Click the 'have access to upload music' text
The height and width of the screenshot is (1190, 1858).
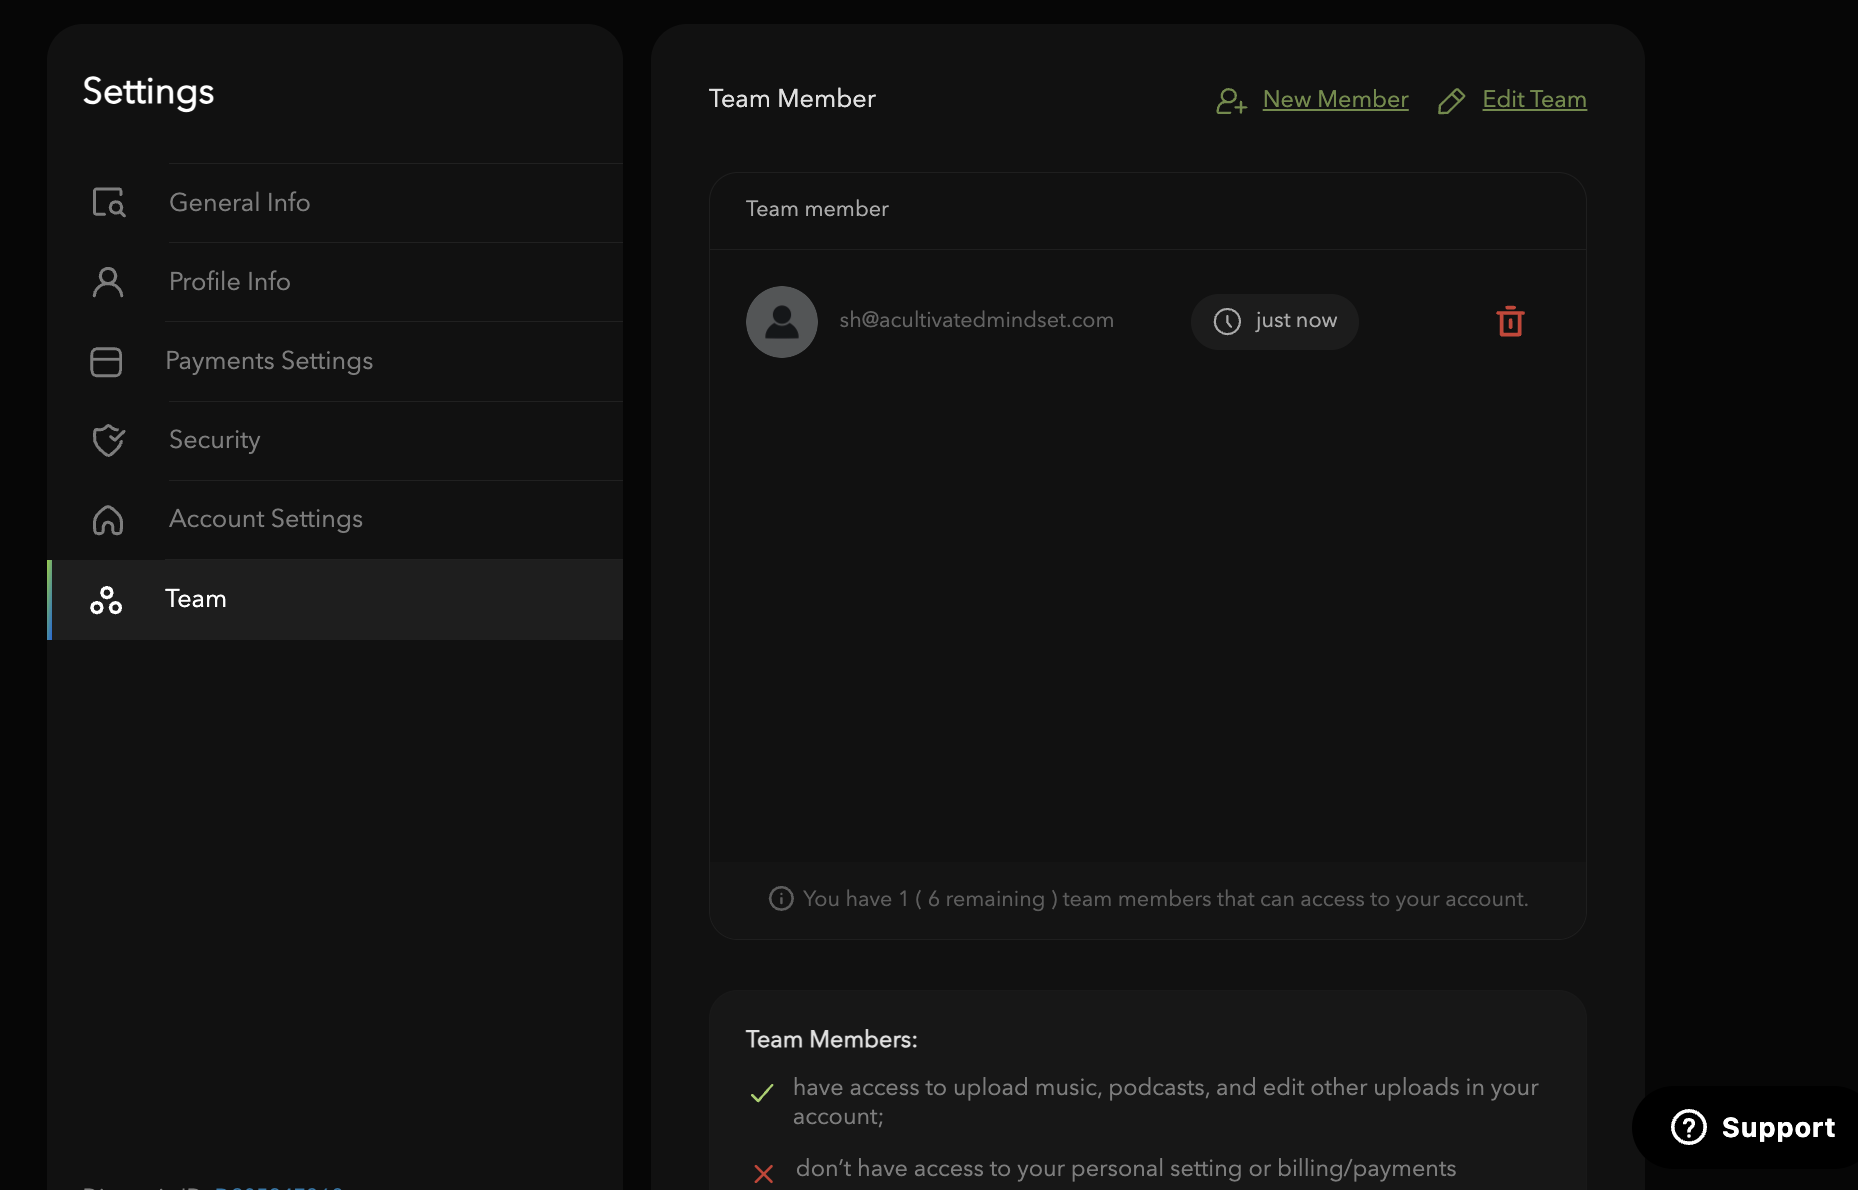tap(1165, 1102)
